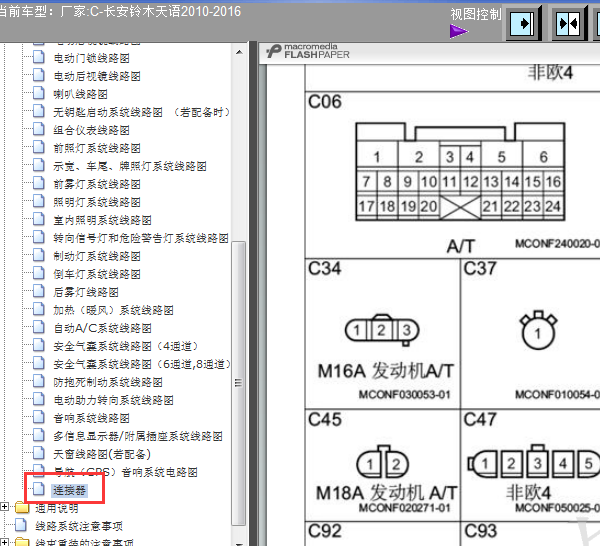This screenshot has width=600, height=546.
Task: Click the purple arrow under 视图控制
Action: (x=459, y=31)
